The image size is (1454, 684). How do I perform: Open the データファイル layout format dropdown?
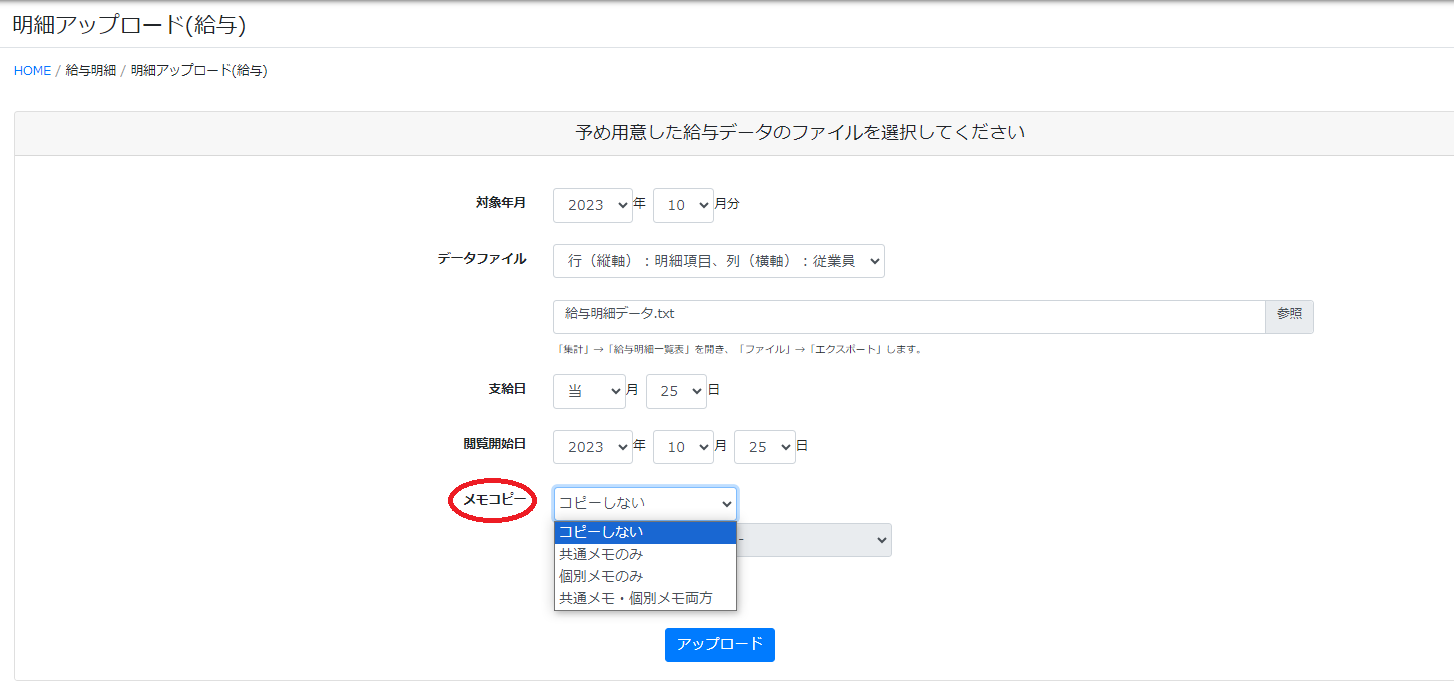(718, 261)
